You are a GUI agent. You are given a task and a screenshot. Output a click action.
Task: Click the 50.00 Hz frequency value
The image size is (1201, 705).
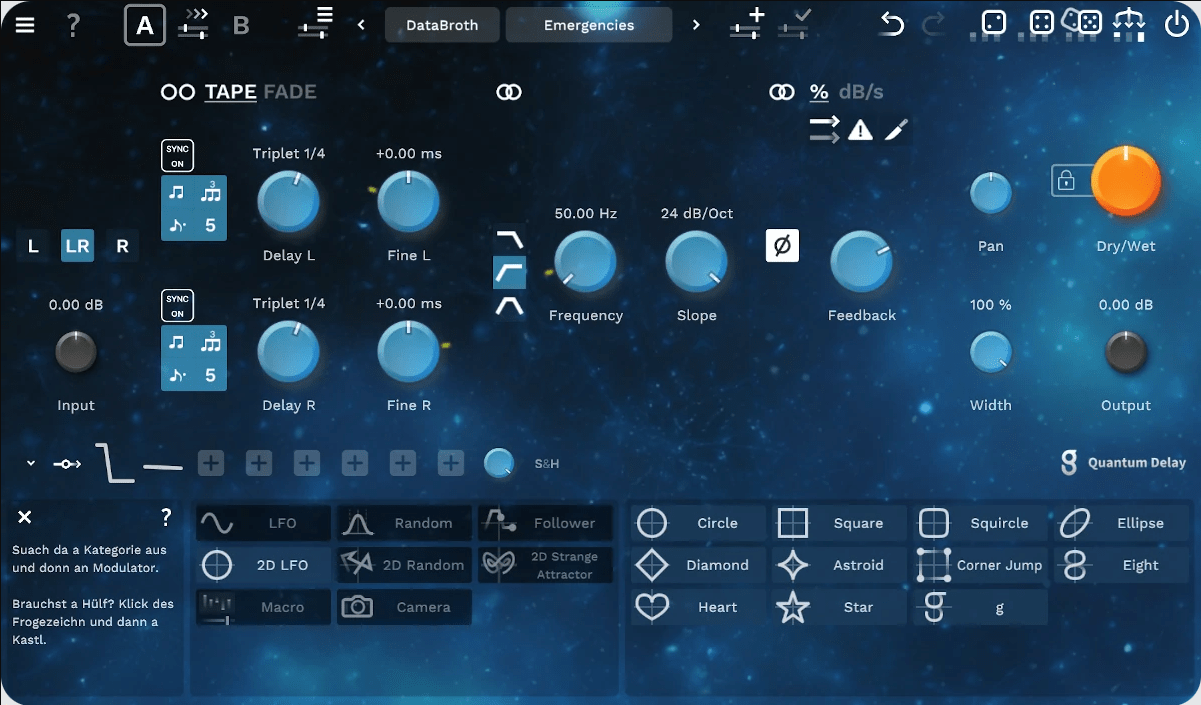(x=586, y=214)
